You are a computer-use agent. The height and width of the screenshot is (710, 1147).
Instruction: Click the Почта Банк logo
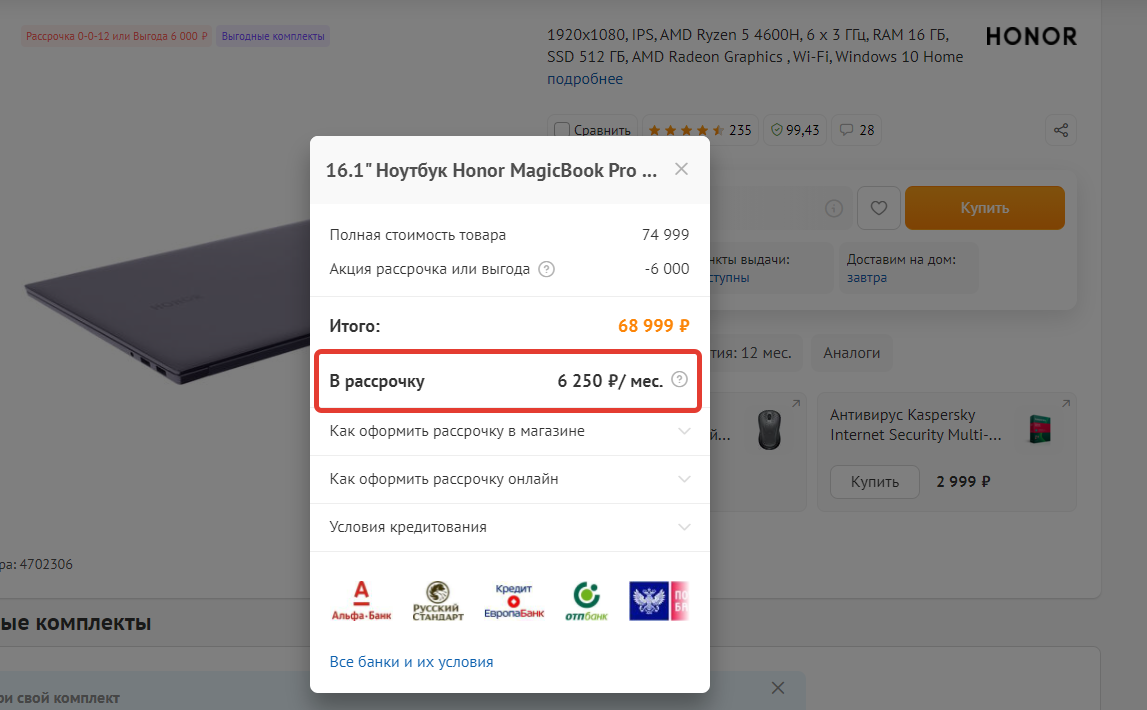tap(657, 601)
